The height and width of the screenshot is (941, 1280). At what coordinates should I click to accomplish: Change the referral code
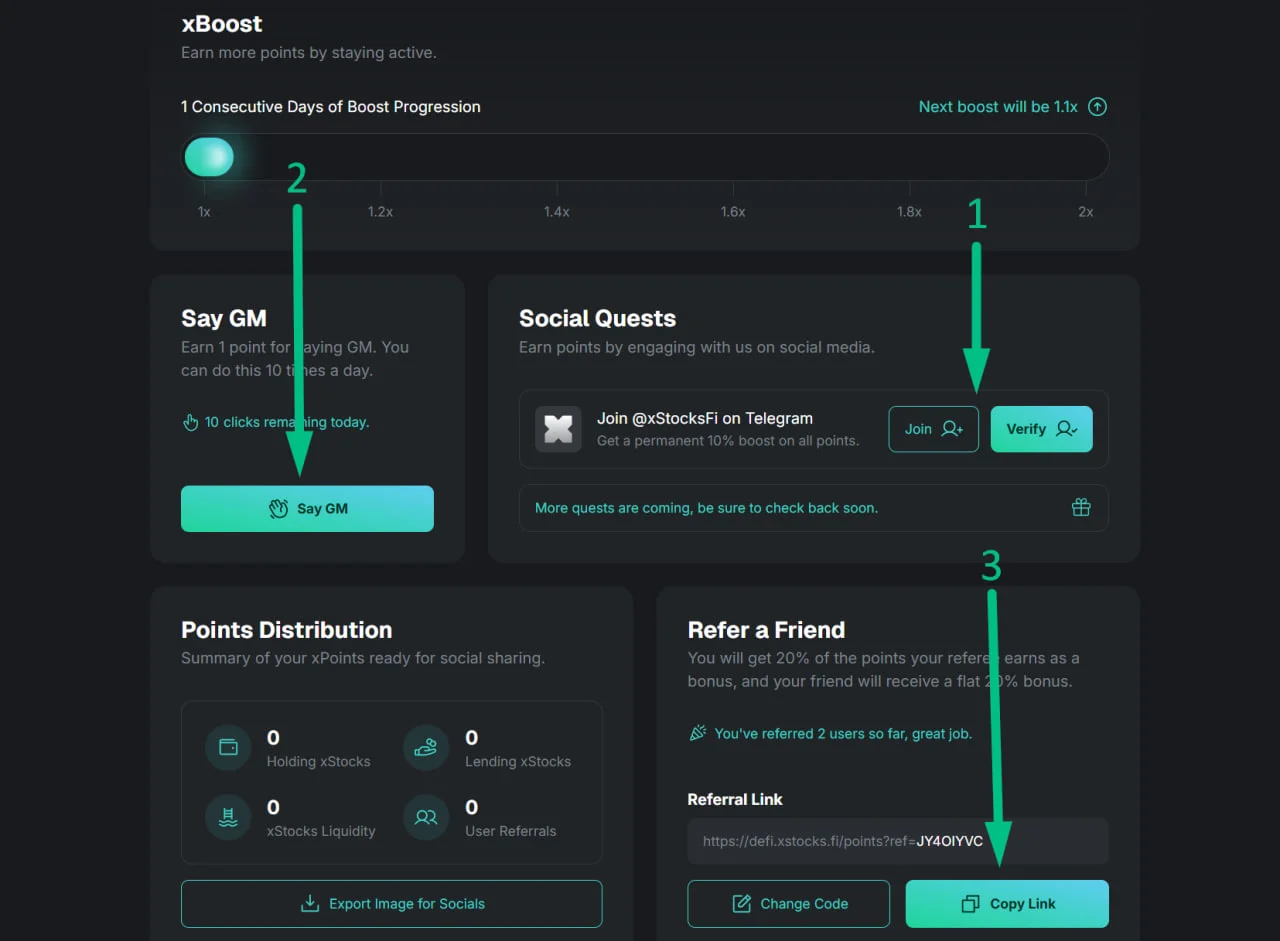788,904
